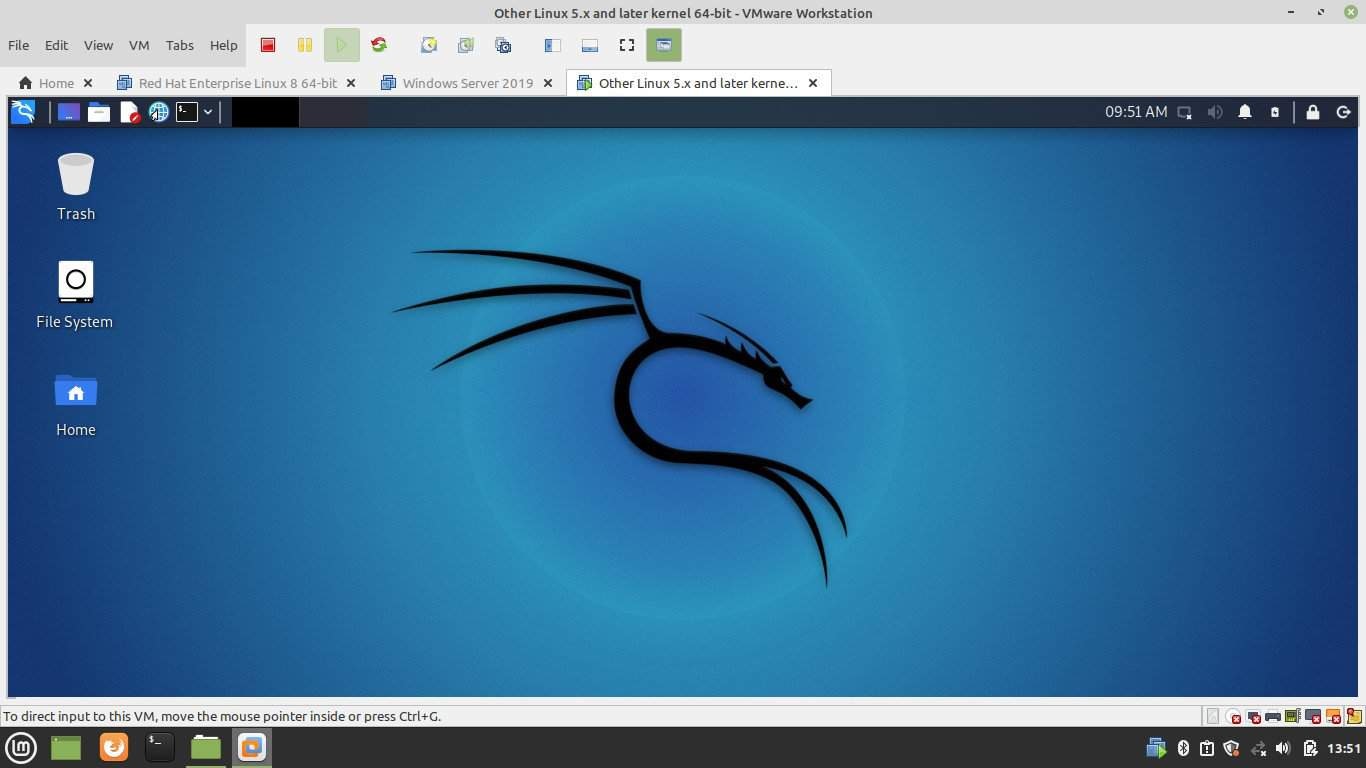Screen dimensions: 1366x768
Task: Click the green Power On play button
Action: (342, 45)
